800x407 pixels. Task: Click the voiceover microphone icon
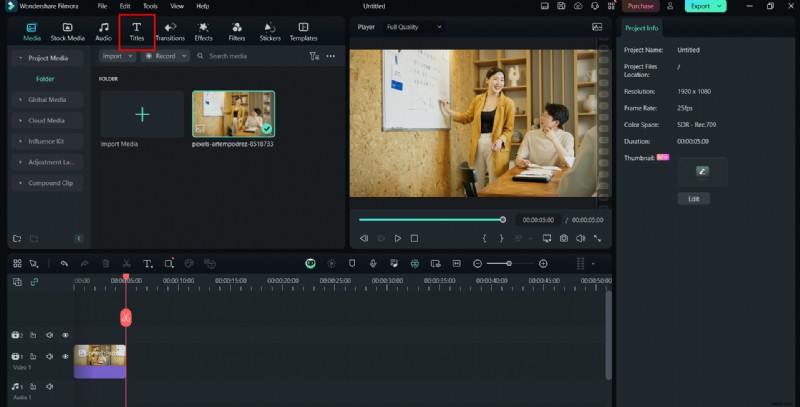pos(372,263)
